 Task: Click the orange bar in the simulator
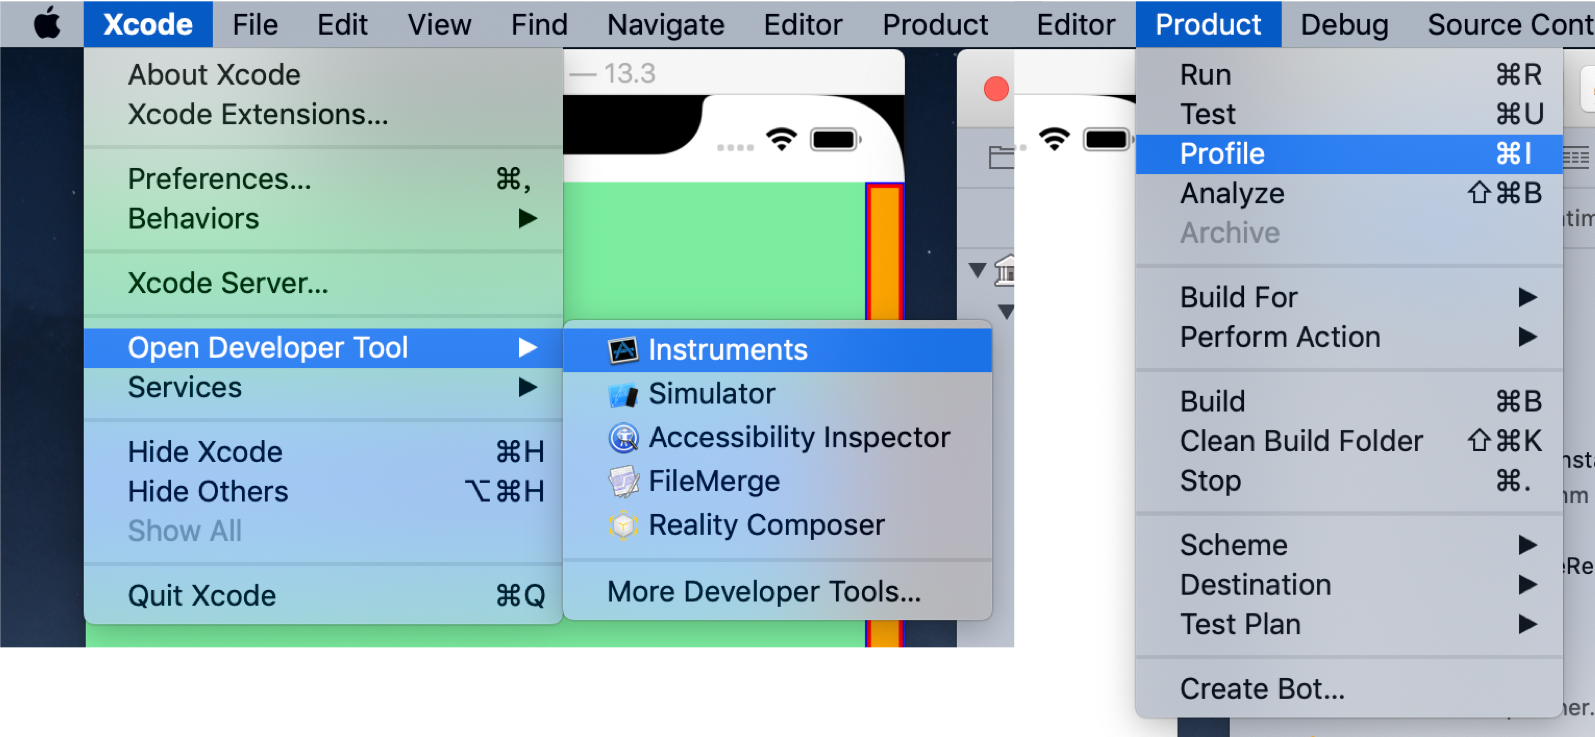pyautogui.click(x=884, y=250)
